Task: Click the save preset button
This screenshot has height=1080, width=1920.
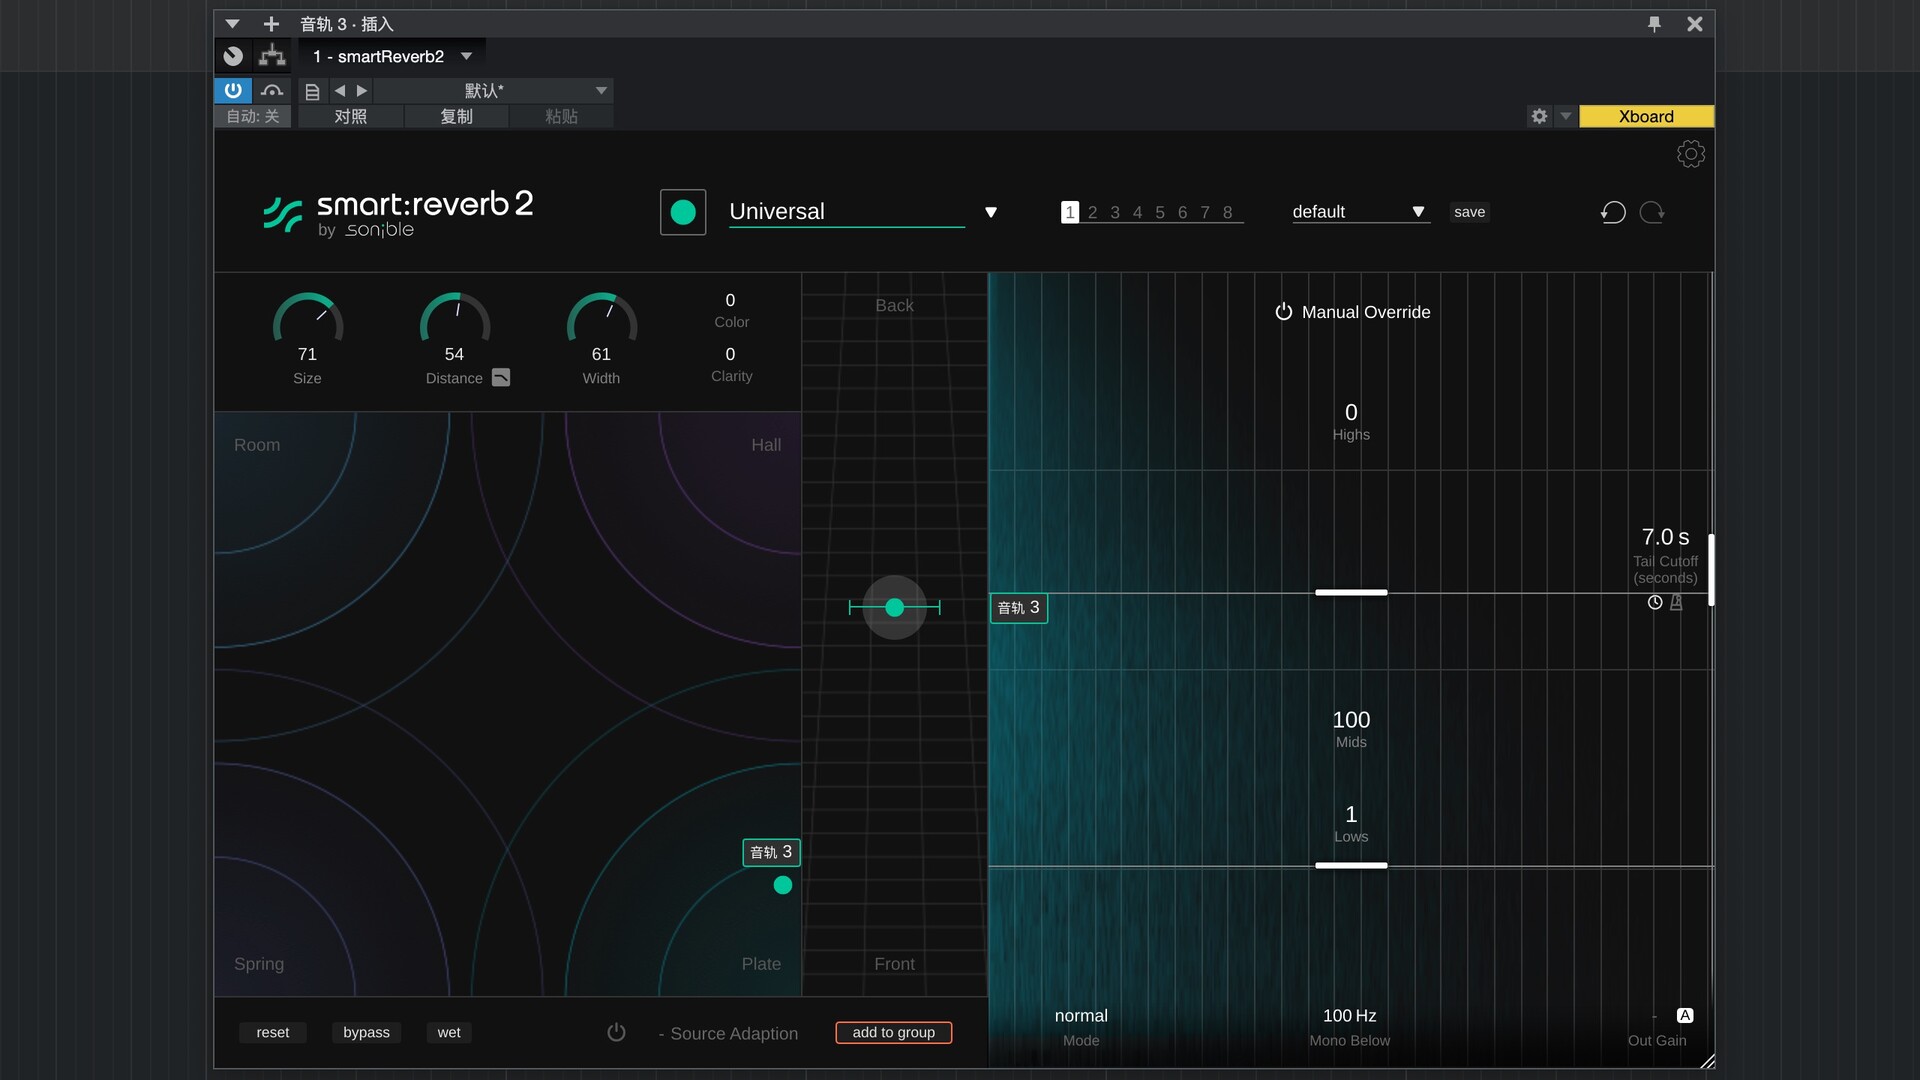Action: click(x=1469, y=212)
